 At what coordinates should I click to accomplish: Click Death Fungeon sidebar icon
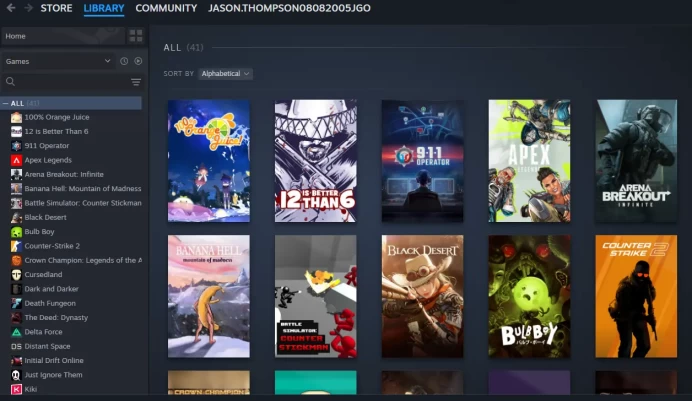[x=16, y=303]
